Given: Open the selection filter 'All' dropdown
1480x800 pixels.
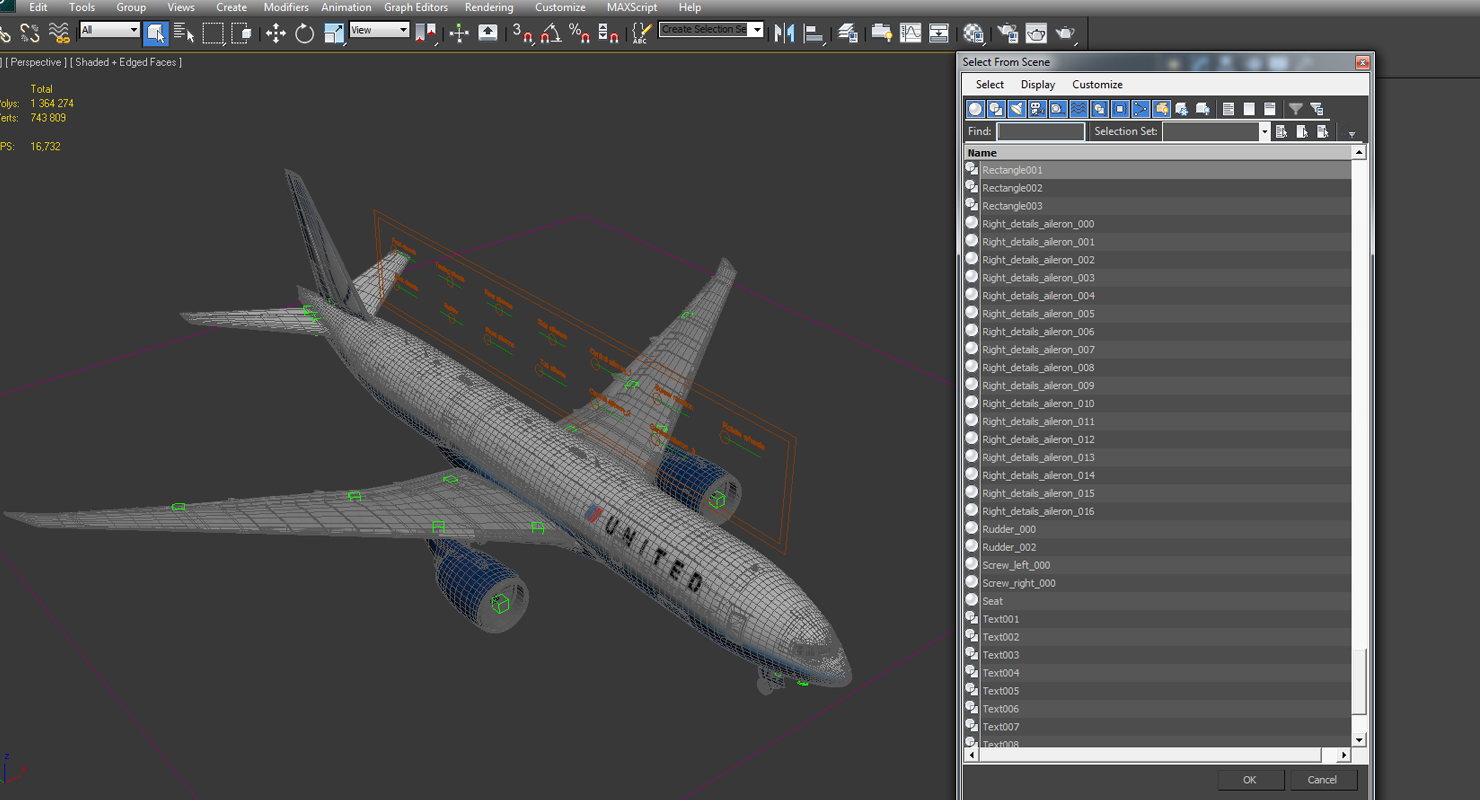Looking at the screenshot, I should [x=109, y=30].
